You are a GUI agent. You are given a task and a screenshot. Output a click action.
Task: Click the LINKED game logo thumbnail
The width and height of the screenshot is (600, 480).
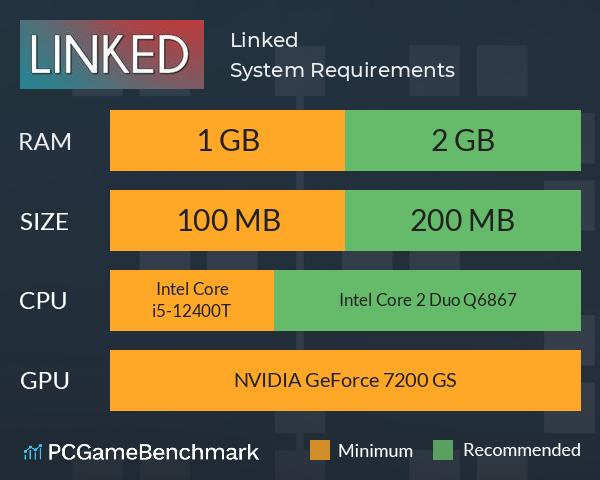(112, 54)
